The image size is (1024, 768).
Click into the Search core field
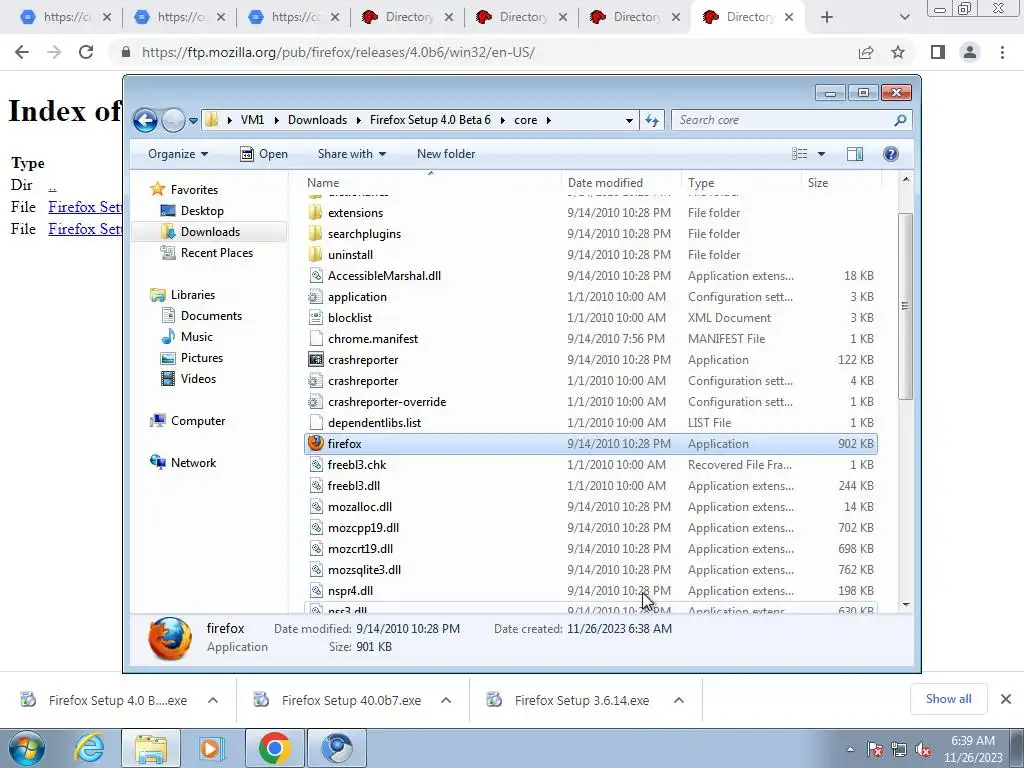coord(782,120)
